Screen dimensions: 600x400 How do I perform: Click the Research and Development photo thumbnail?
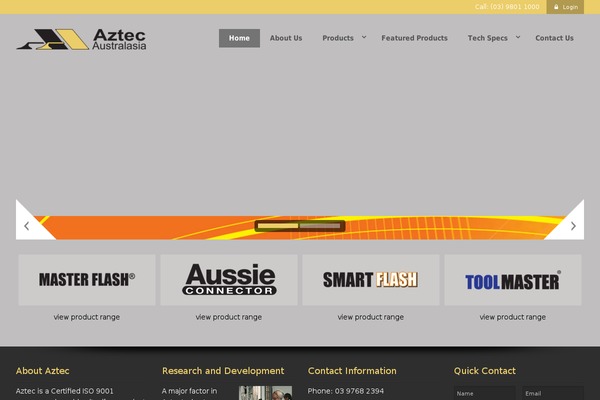(x=266, y=393)
